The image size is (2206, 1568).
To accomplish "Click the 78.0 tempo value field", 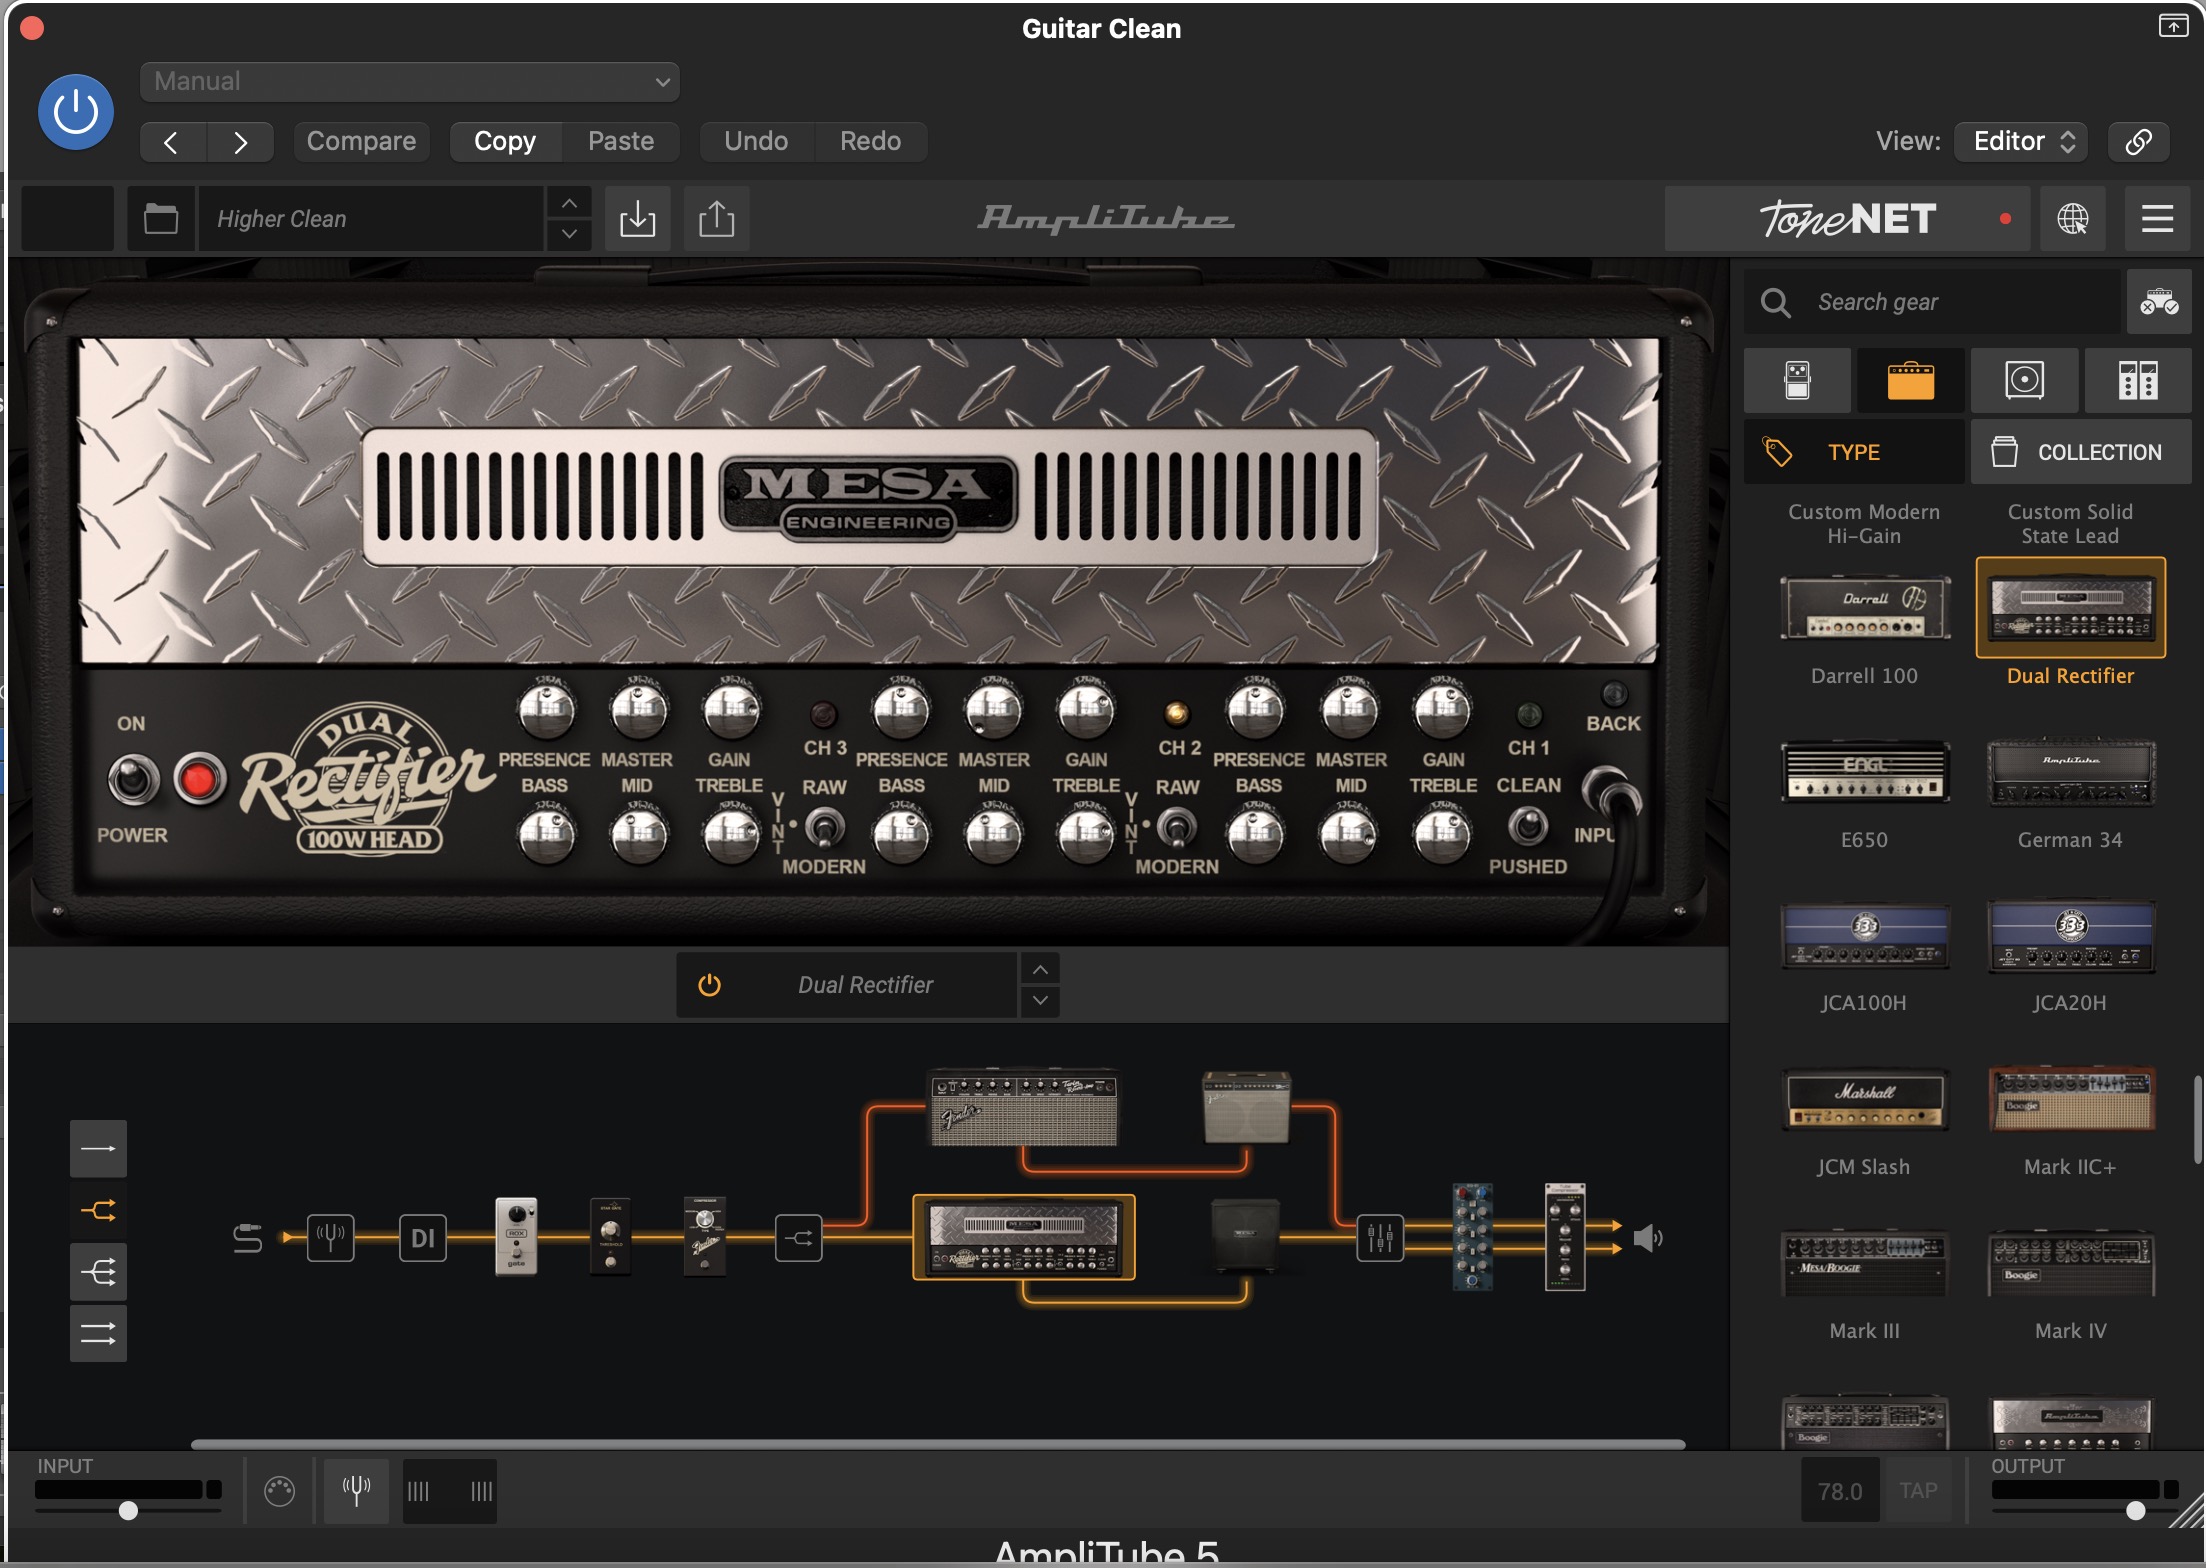I will (1840, 1491).
